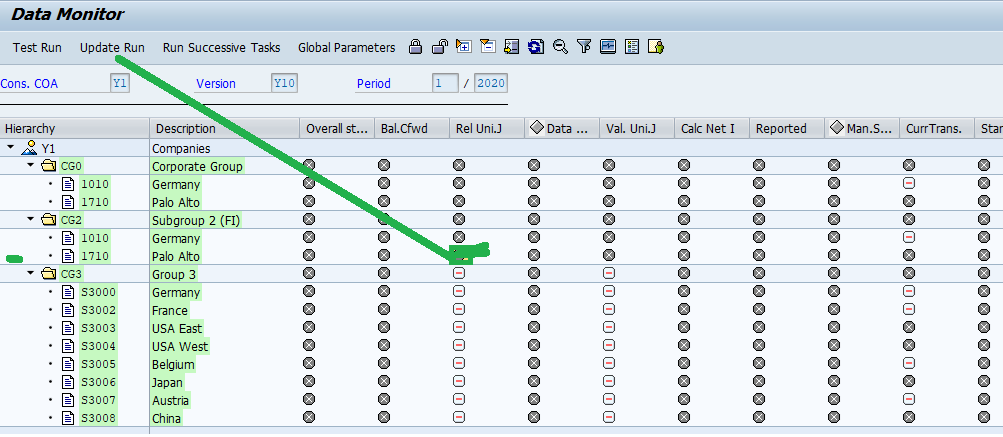Viewport: 1003px width, 437px height.
Task: Click the monitor graph toolbar icon
Action: [608, 47]
